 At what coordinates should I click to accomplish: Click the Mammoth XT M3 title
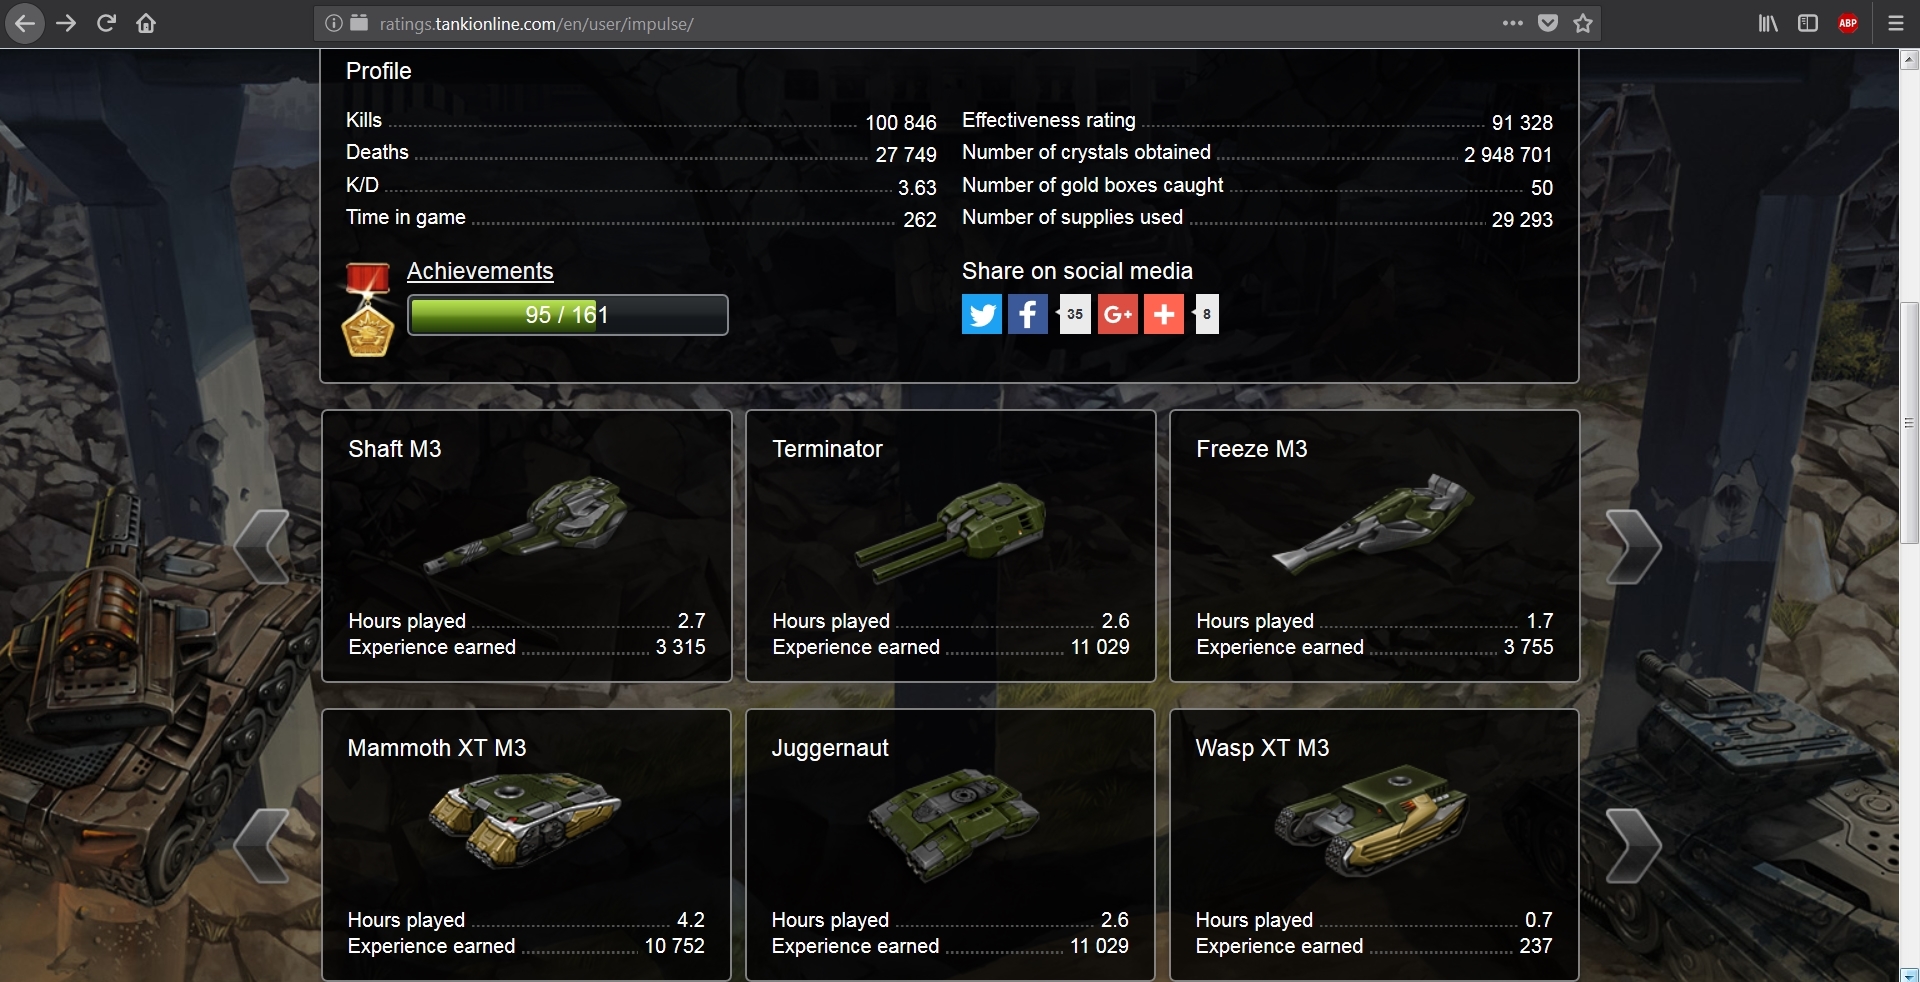coord(437,748)
